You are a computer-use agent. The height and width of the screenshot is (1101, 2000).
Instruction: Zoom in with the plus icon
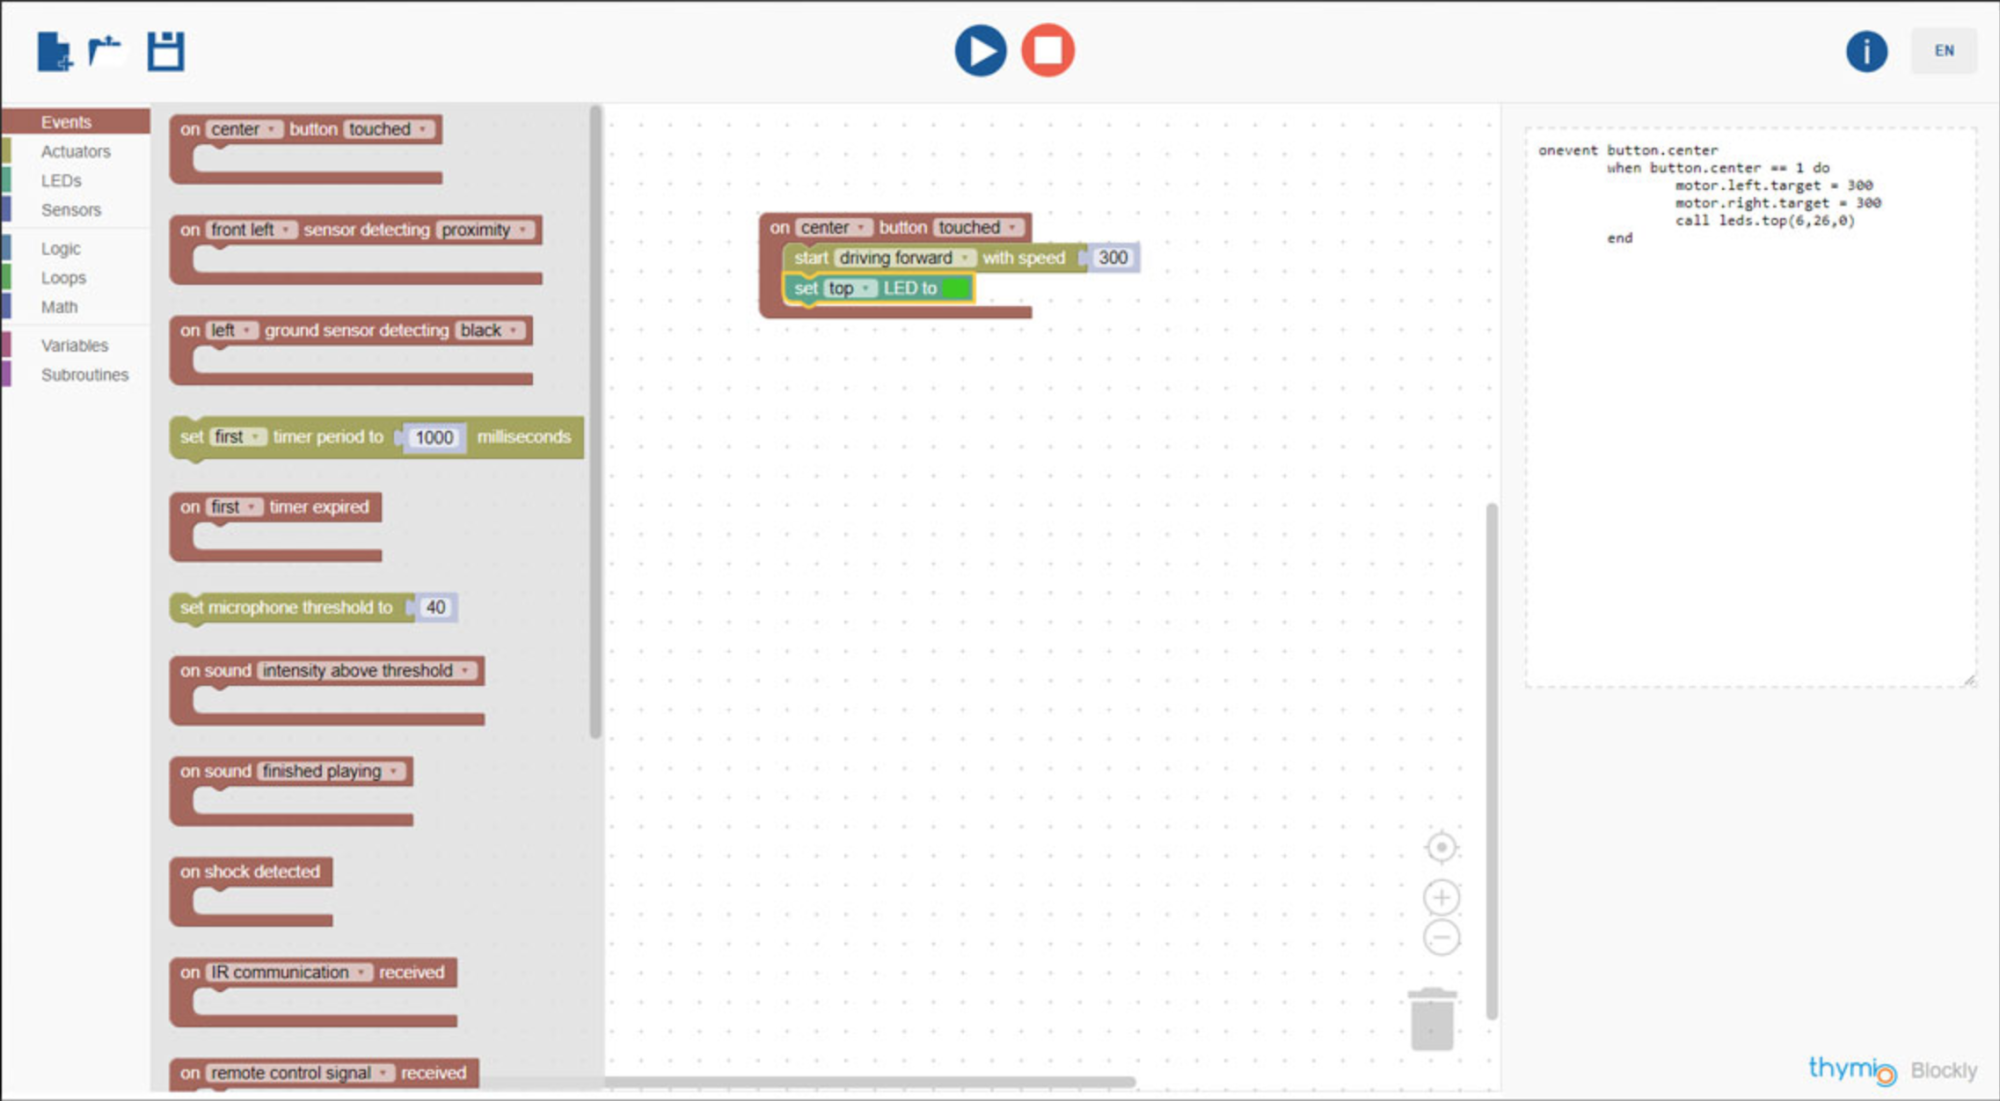point(1441,897)
